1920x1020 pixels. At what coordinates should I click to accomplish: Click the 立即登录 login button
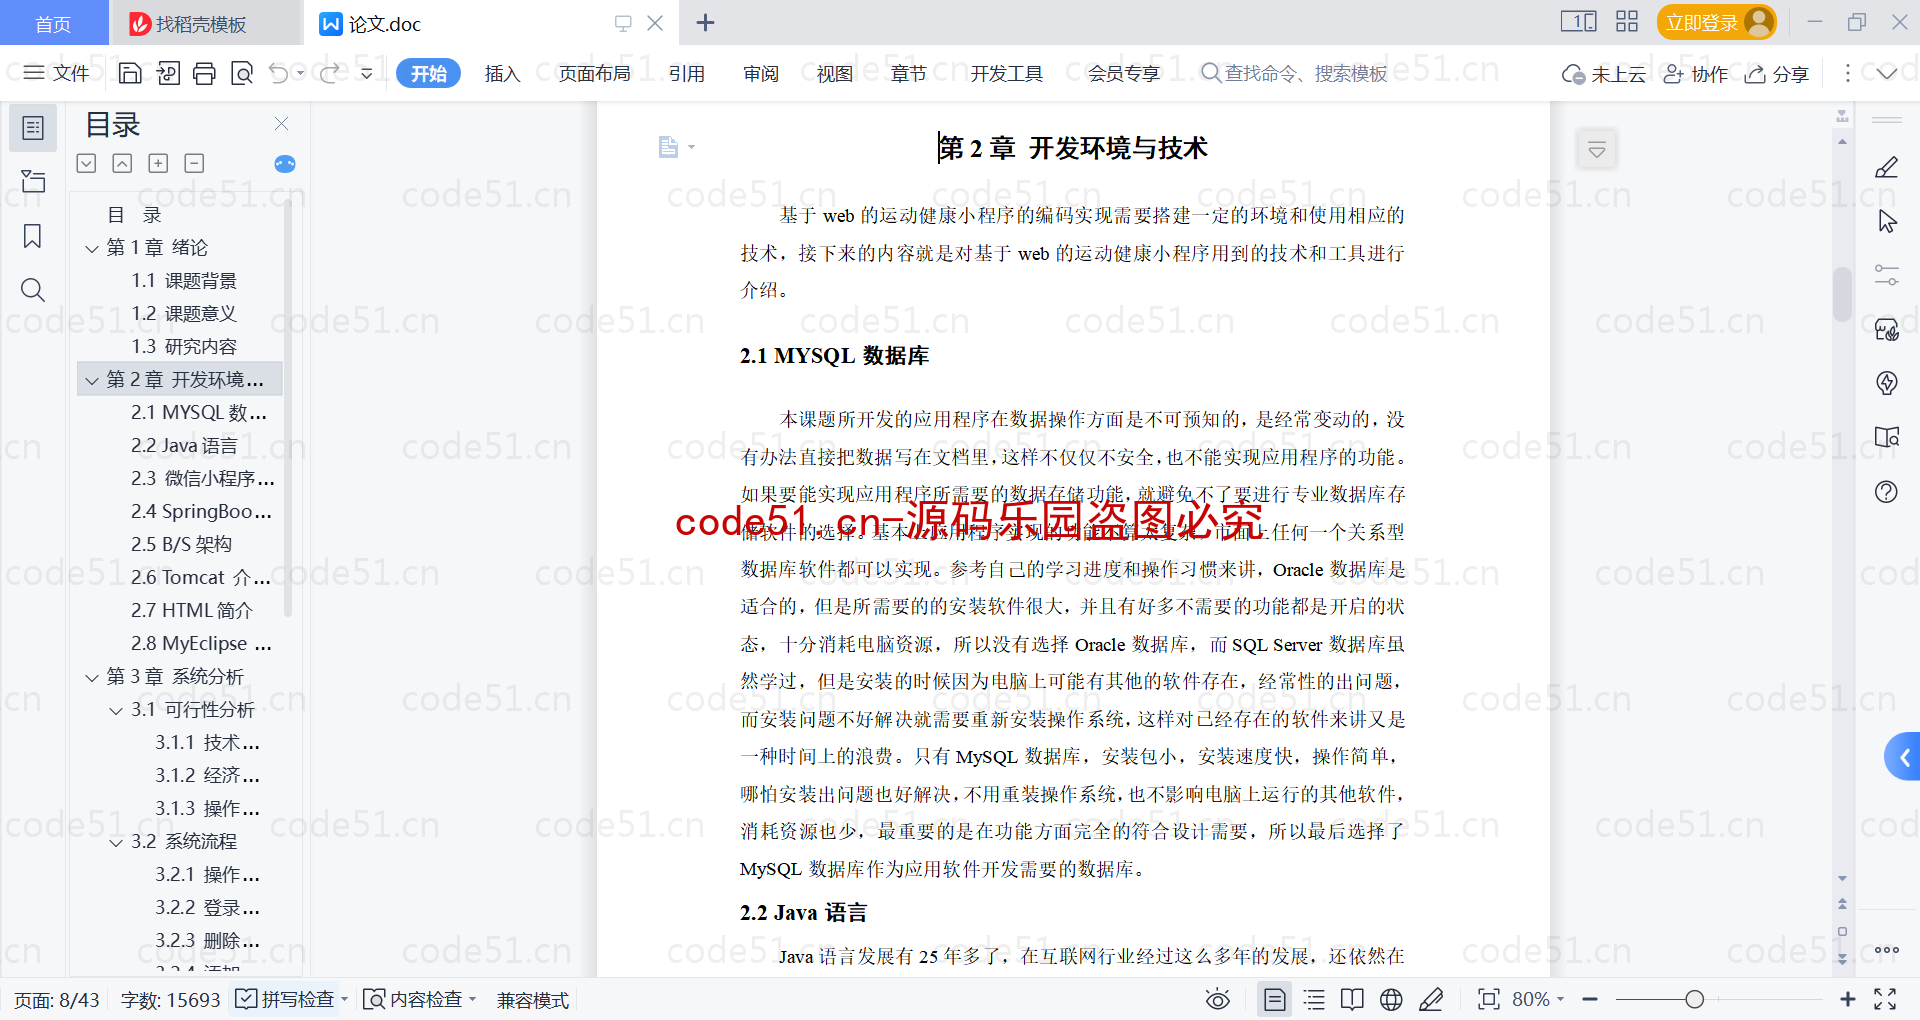(x=1716, y=22)
